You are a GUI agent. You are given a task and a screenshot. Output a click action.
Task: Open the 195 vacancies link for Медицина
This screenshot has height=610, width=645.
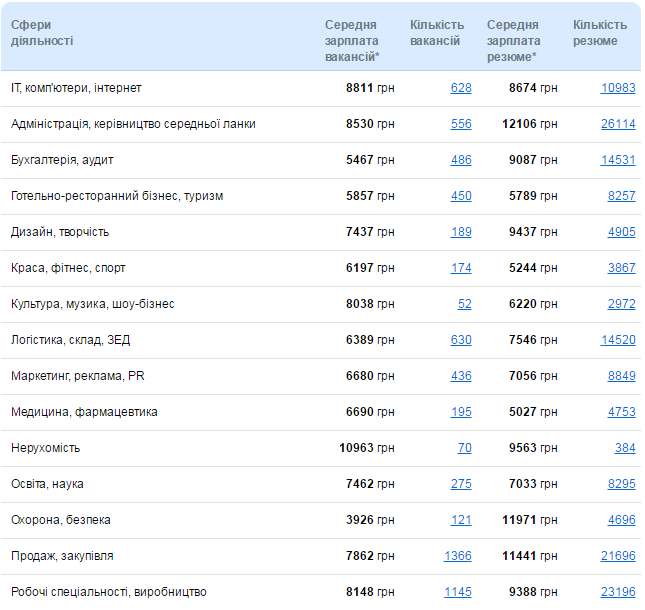click(x=461, y=412)
